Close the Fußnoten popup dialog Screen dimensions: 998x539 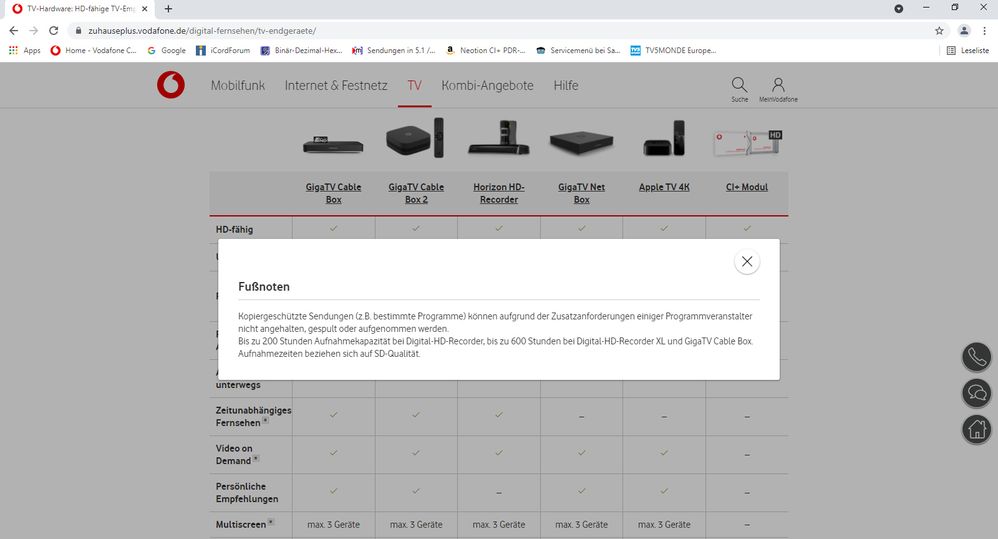pyautogui.click(x=747, y=262)
